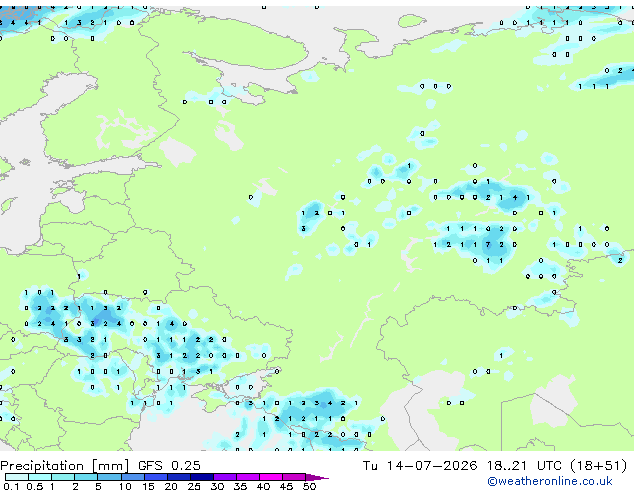
Task: Select legend color between 2 and 5
Action: pyautogui.click(x=86, y=477)
